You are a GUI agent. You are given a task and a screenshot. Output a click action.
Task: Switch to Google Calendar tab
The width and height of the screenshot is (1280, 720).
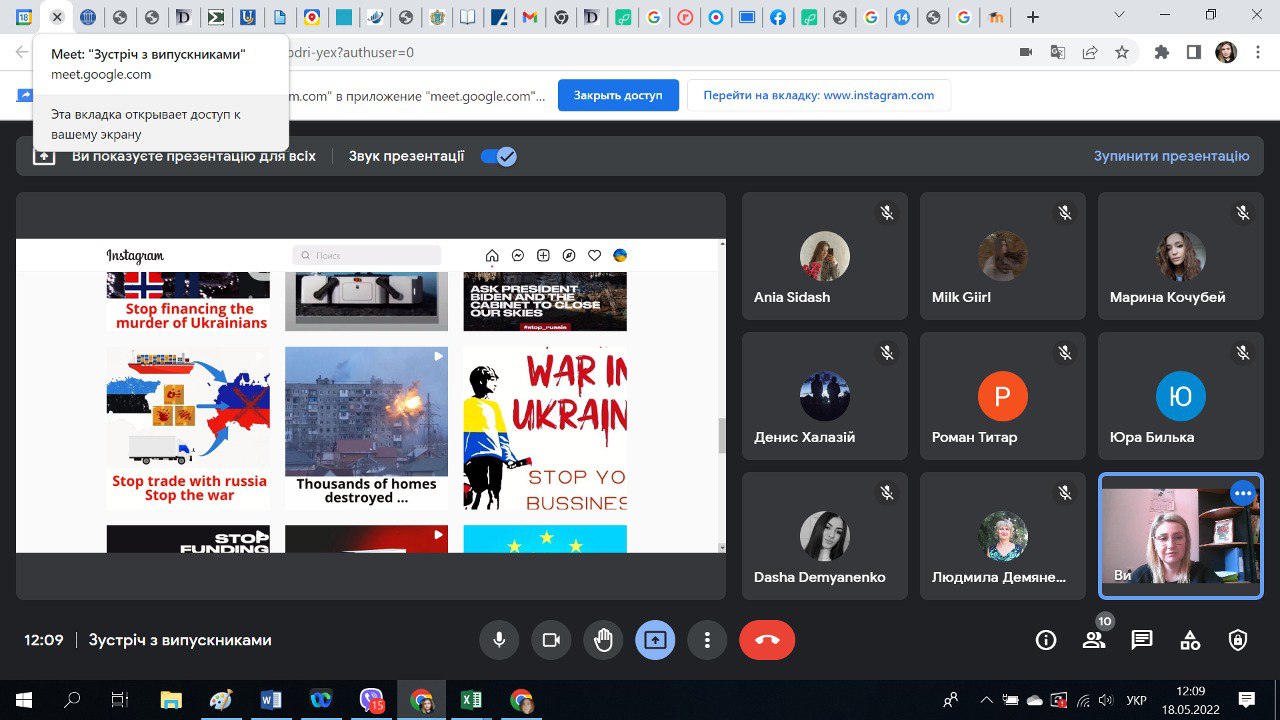pos(24,17)
